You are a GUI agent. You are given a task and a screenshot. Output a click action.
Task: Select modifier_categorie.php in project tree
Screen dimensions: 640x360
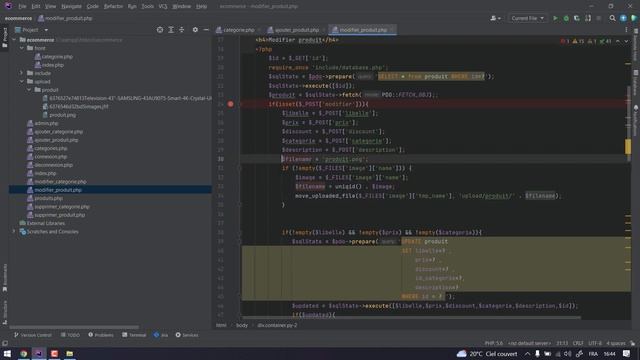(60, 182)
